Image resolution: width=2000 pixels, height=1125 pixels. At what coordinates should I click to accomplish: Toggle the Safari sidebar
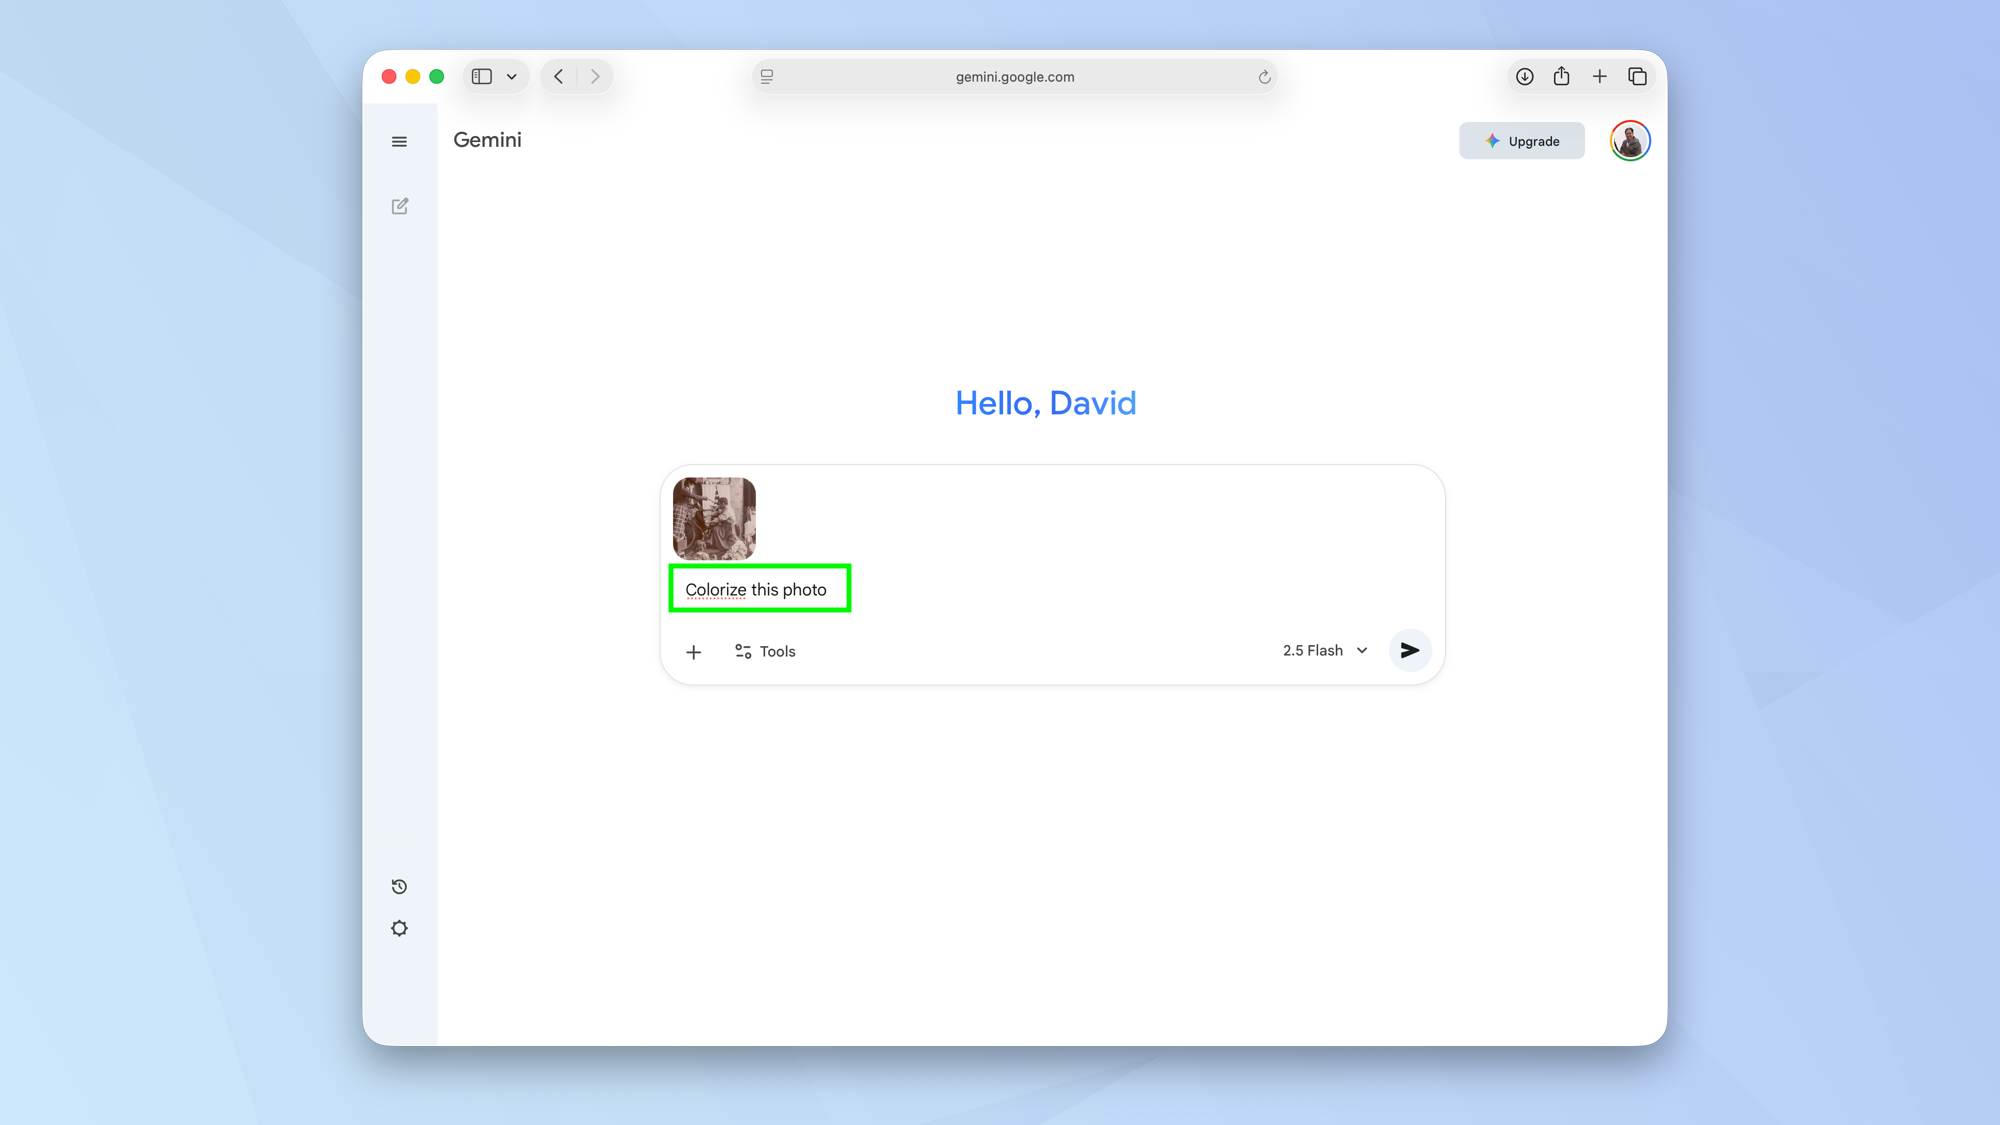click(x=481, y=76)
